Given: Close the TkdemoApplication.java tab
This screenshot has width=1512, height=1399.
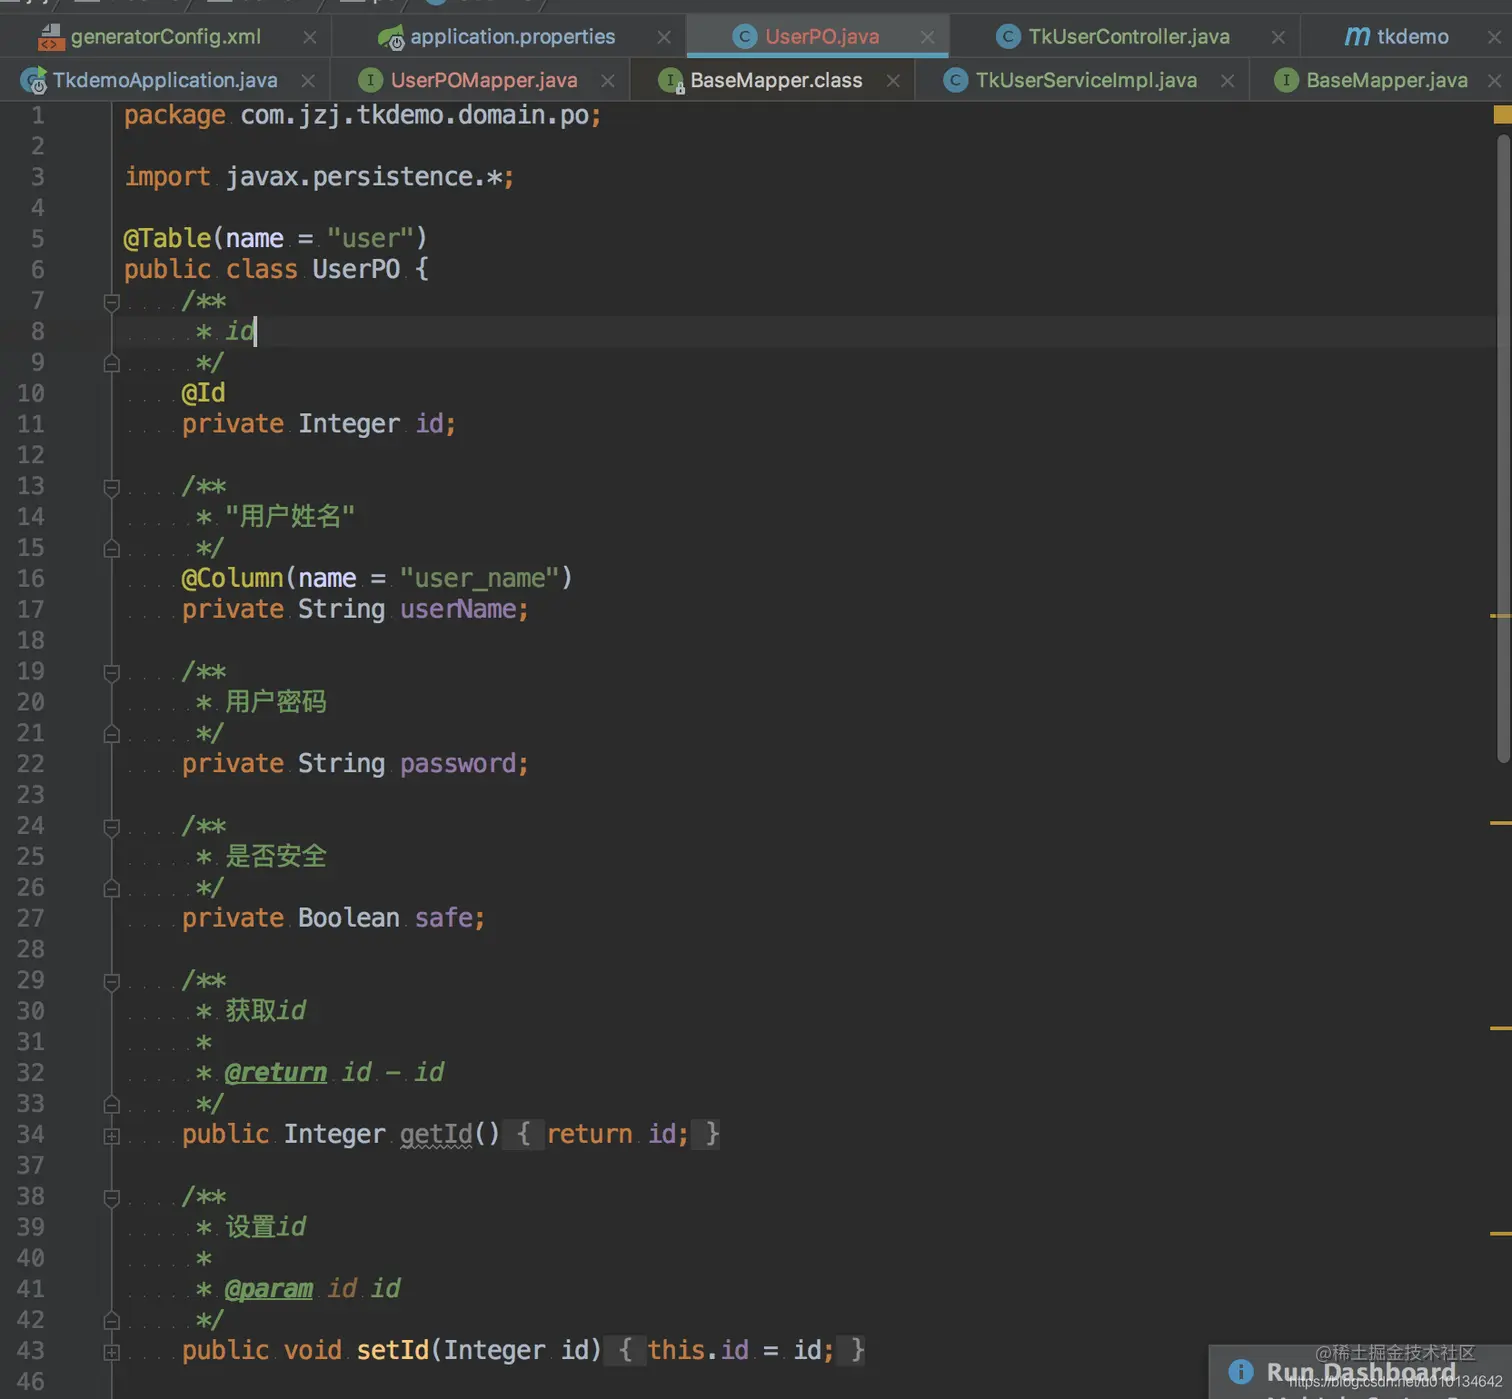Looking at the screenshot, I should [308, 80].
